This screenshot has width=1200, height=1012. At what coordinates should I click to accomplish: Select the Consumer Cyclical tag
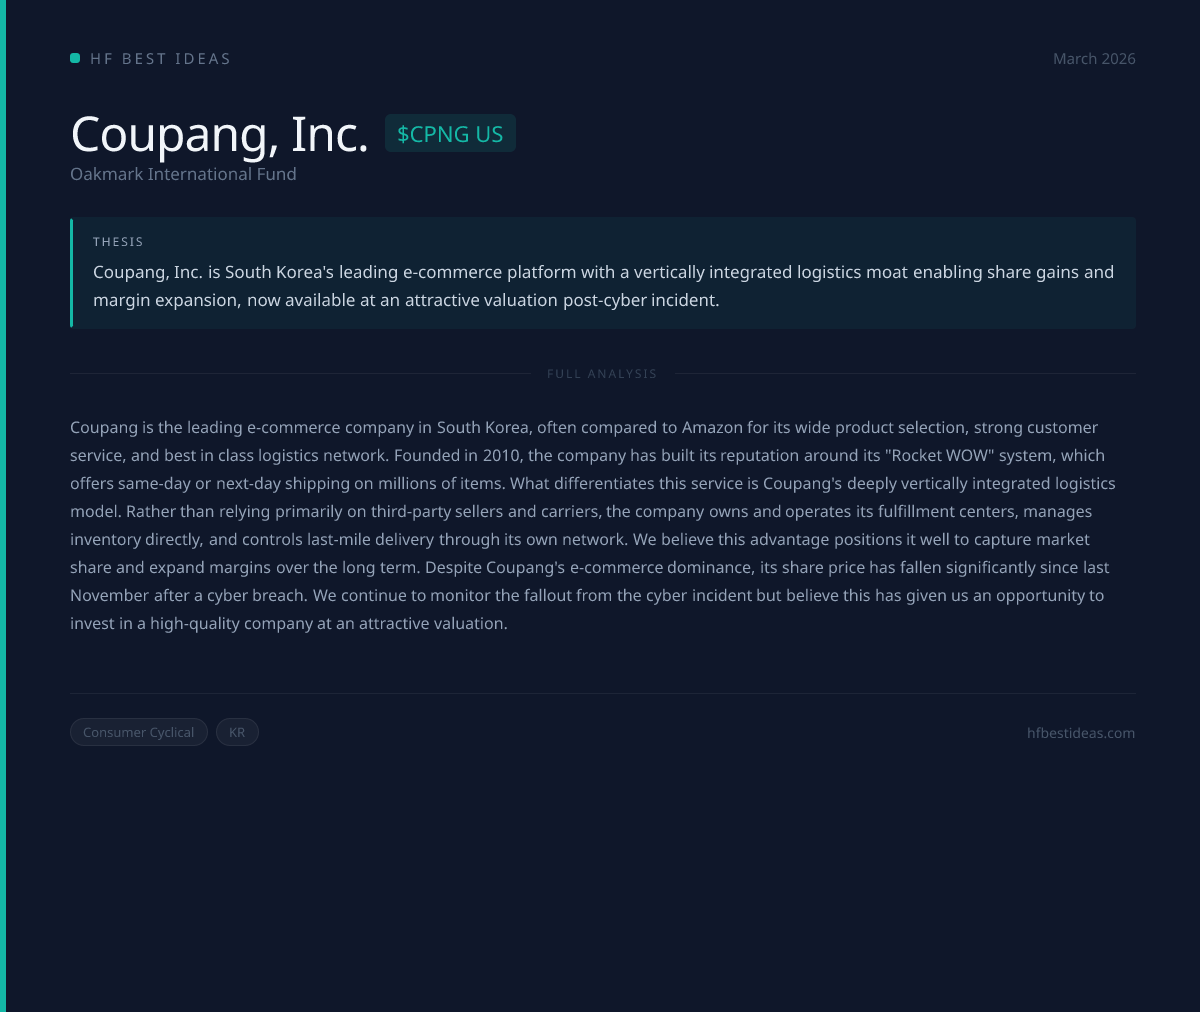tap(139, 732)
